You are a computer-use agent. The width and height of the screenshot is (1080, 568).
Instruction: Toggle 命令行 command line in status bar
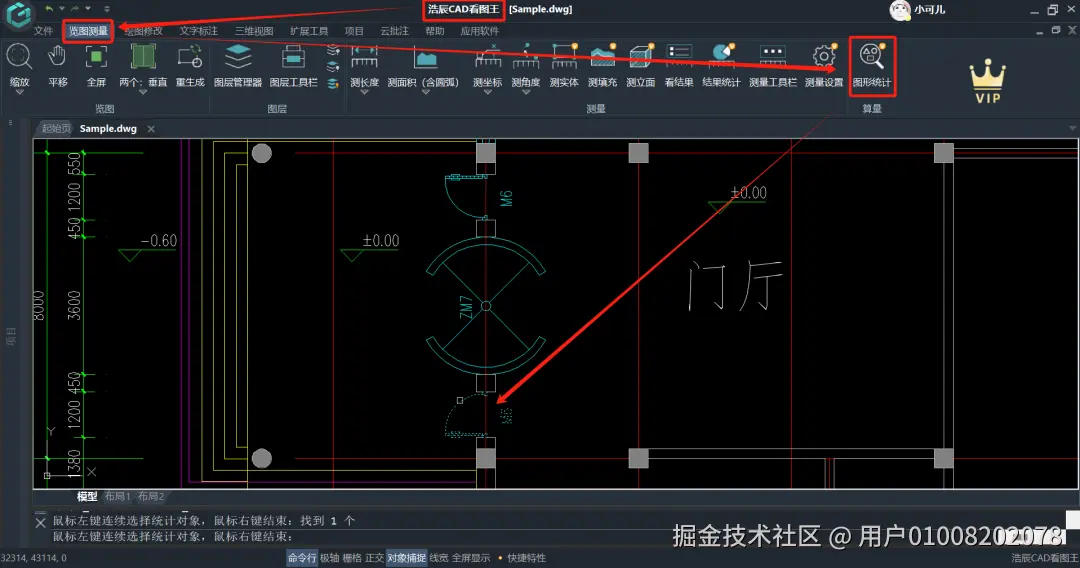click(x=302, y=558)
